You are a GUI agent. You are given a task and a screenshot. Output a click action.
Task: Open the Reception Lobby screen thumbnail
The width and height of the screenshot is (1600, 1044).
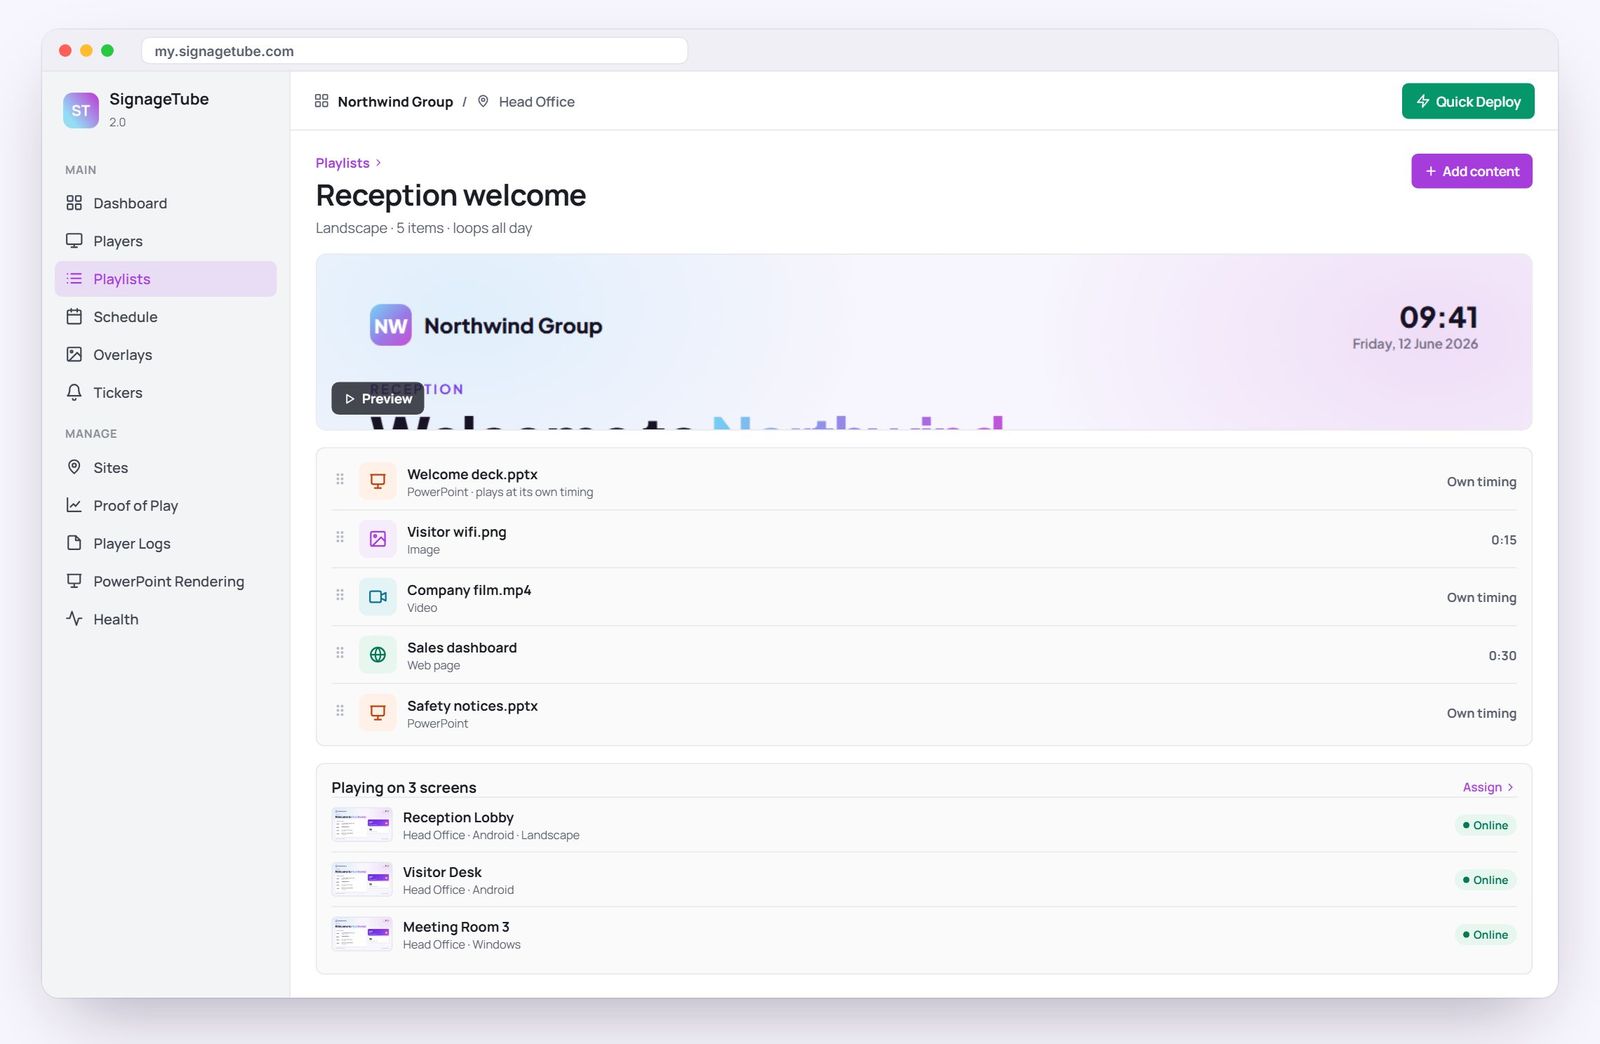362,825
